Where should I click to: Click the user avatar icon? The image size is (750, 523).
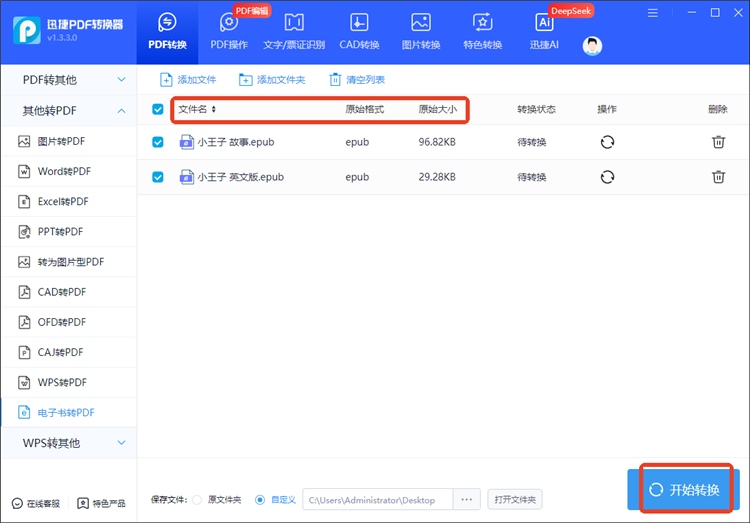coord(592,46)
